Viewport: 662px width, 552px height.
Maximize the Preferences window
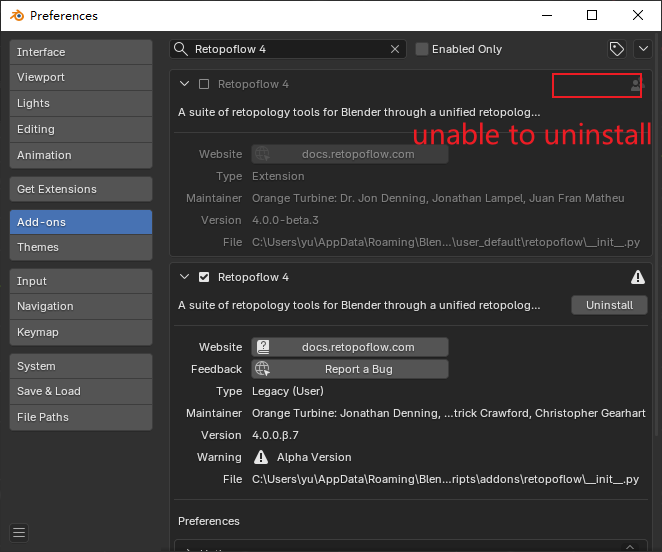(x=592, y=16)
